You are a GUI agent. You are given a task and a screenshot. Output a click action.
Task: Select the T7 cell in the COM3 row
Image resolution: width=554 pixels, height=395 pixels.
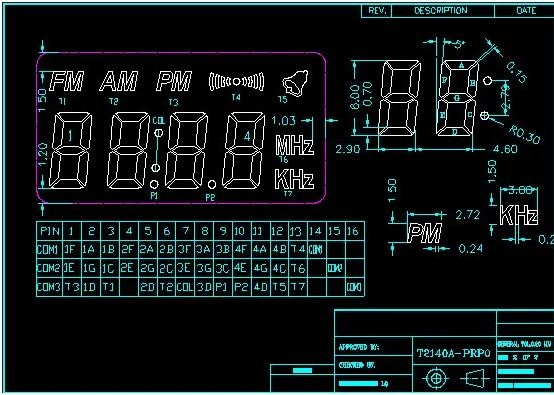(x=298, y=287)
